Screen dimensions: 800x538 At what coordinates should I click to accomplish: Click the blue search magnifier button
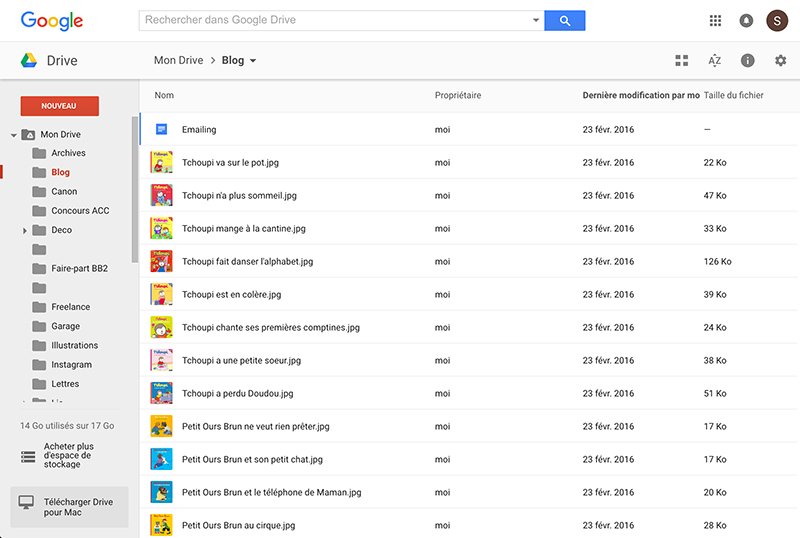pos(564,20)
